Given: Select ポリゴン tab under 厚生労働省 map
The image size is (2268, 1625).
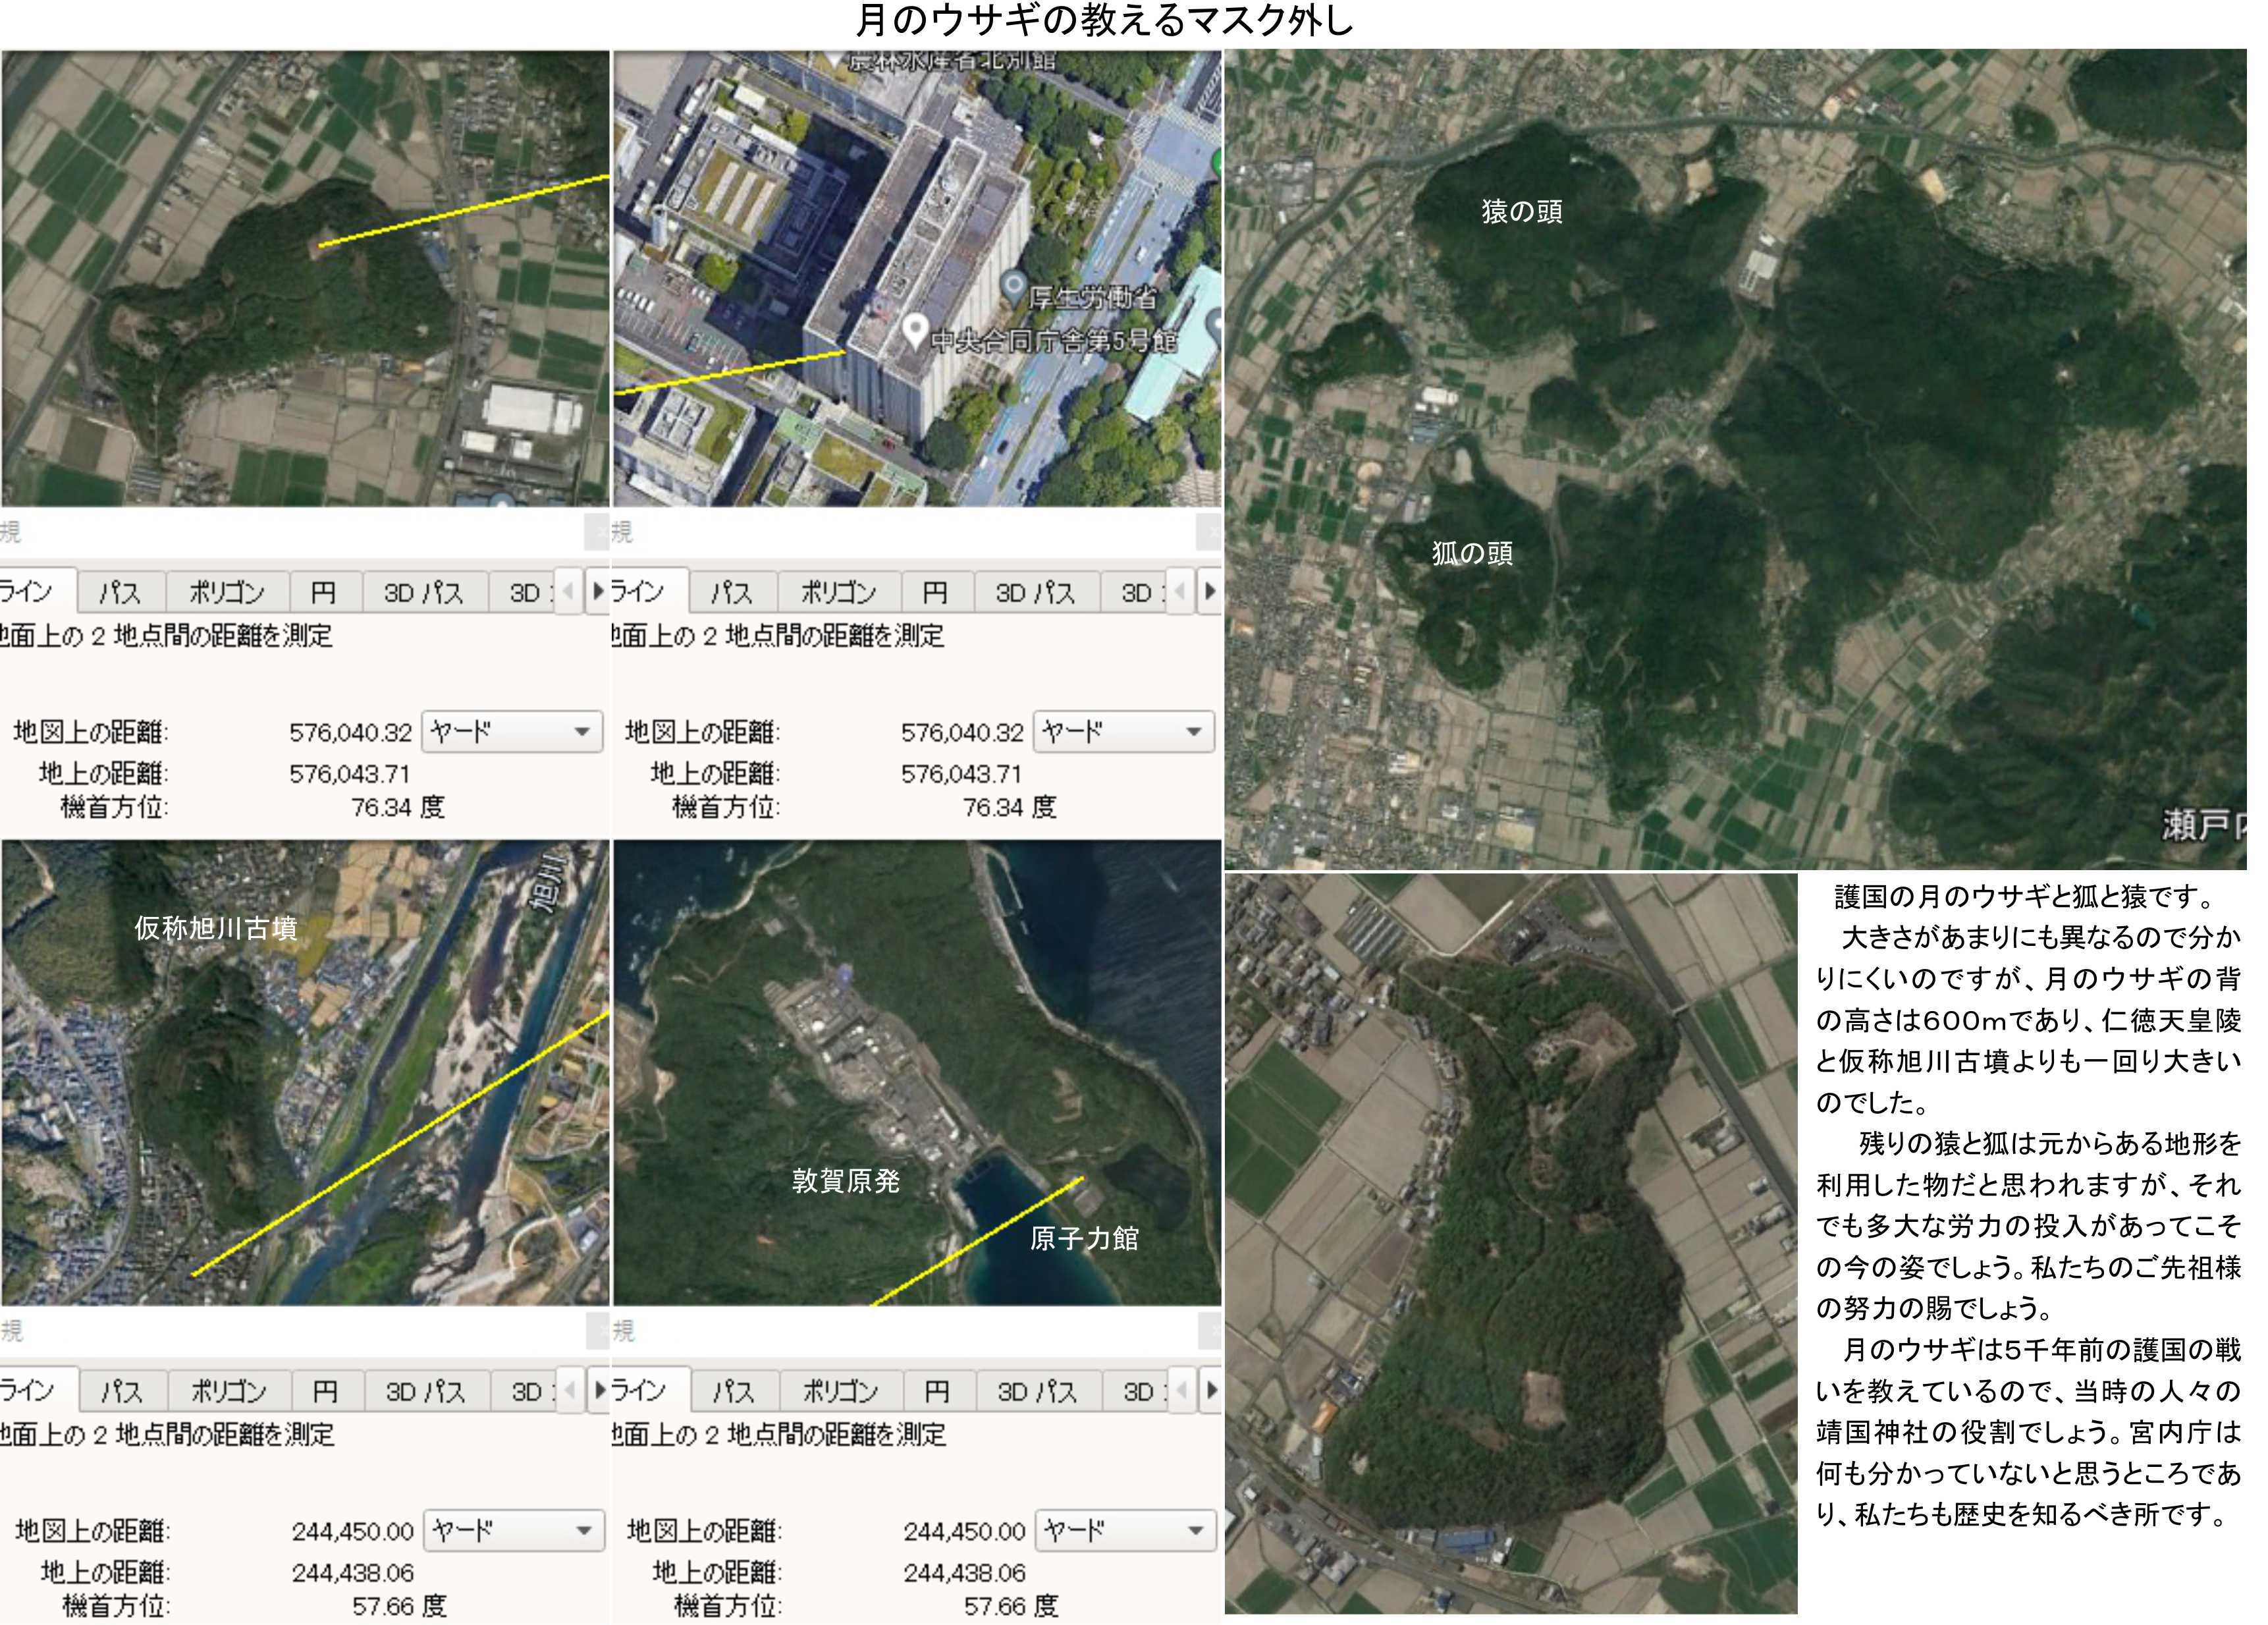Looking at the screenshot, I should [838, 593].
